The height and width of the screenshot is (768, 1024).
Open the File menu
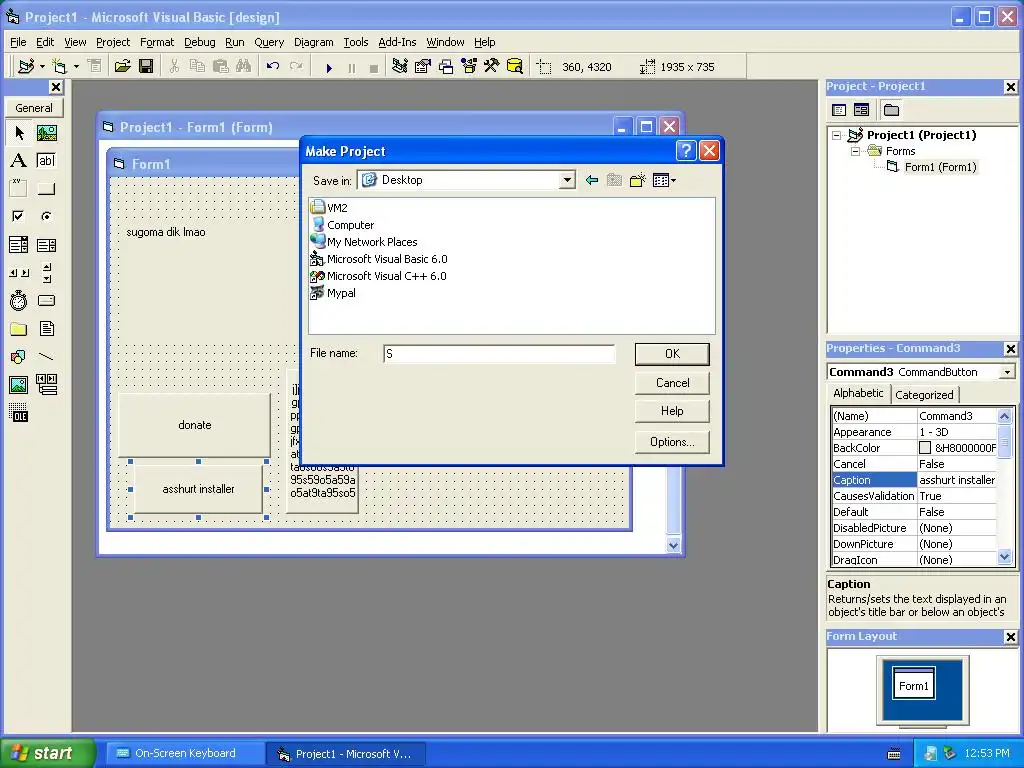click(x=18, y=42)
